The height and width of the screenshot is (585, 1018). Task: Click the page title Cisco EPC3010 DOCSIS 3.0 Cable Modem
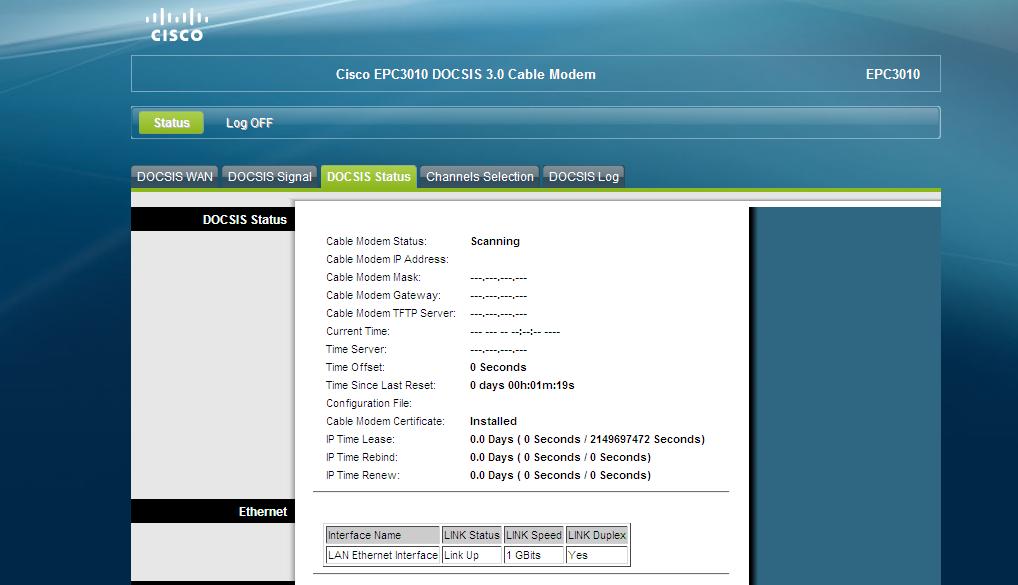[x=466, y=74]
